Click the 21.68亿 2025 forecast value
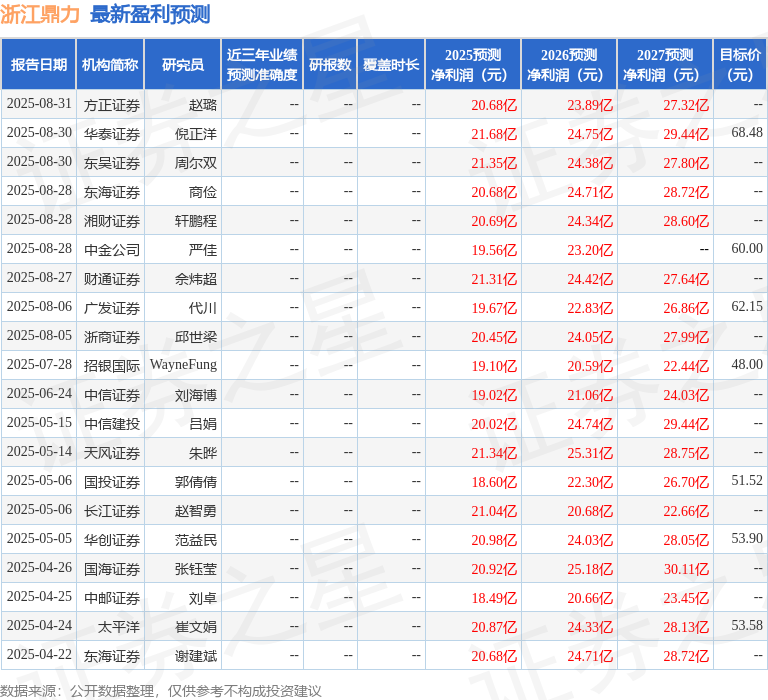Screen dimensions: 768x700 click(494, 134)
